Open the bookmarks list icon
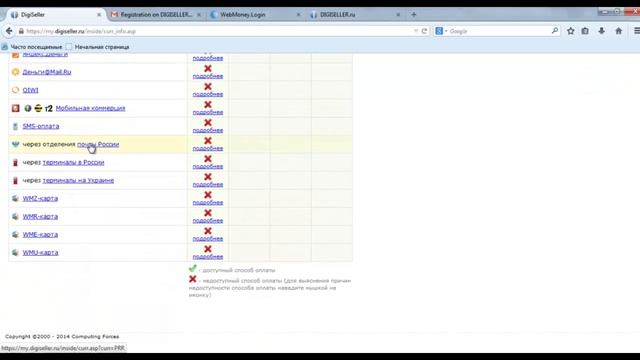The height and width of the screenshot is (360, 640). pyautogui.click(x=585, y=31)
